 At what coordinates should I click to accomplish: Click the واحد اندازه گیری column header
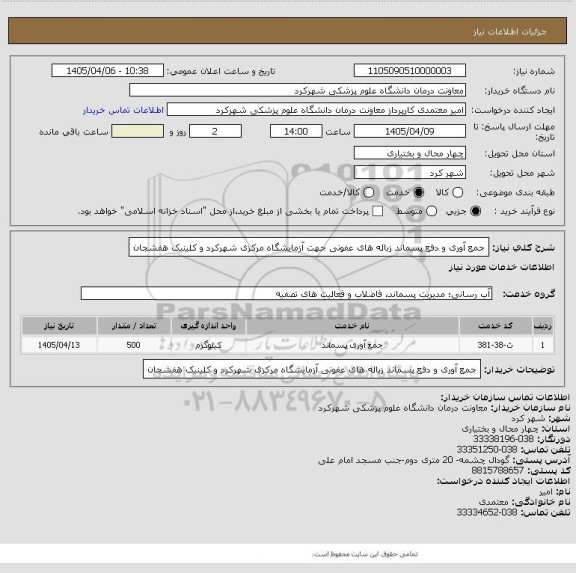click(x=208, y=326)
